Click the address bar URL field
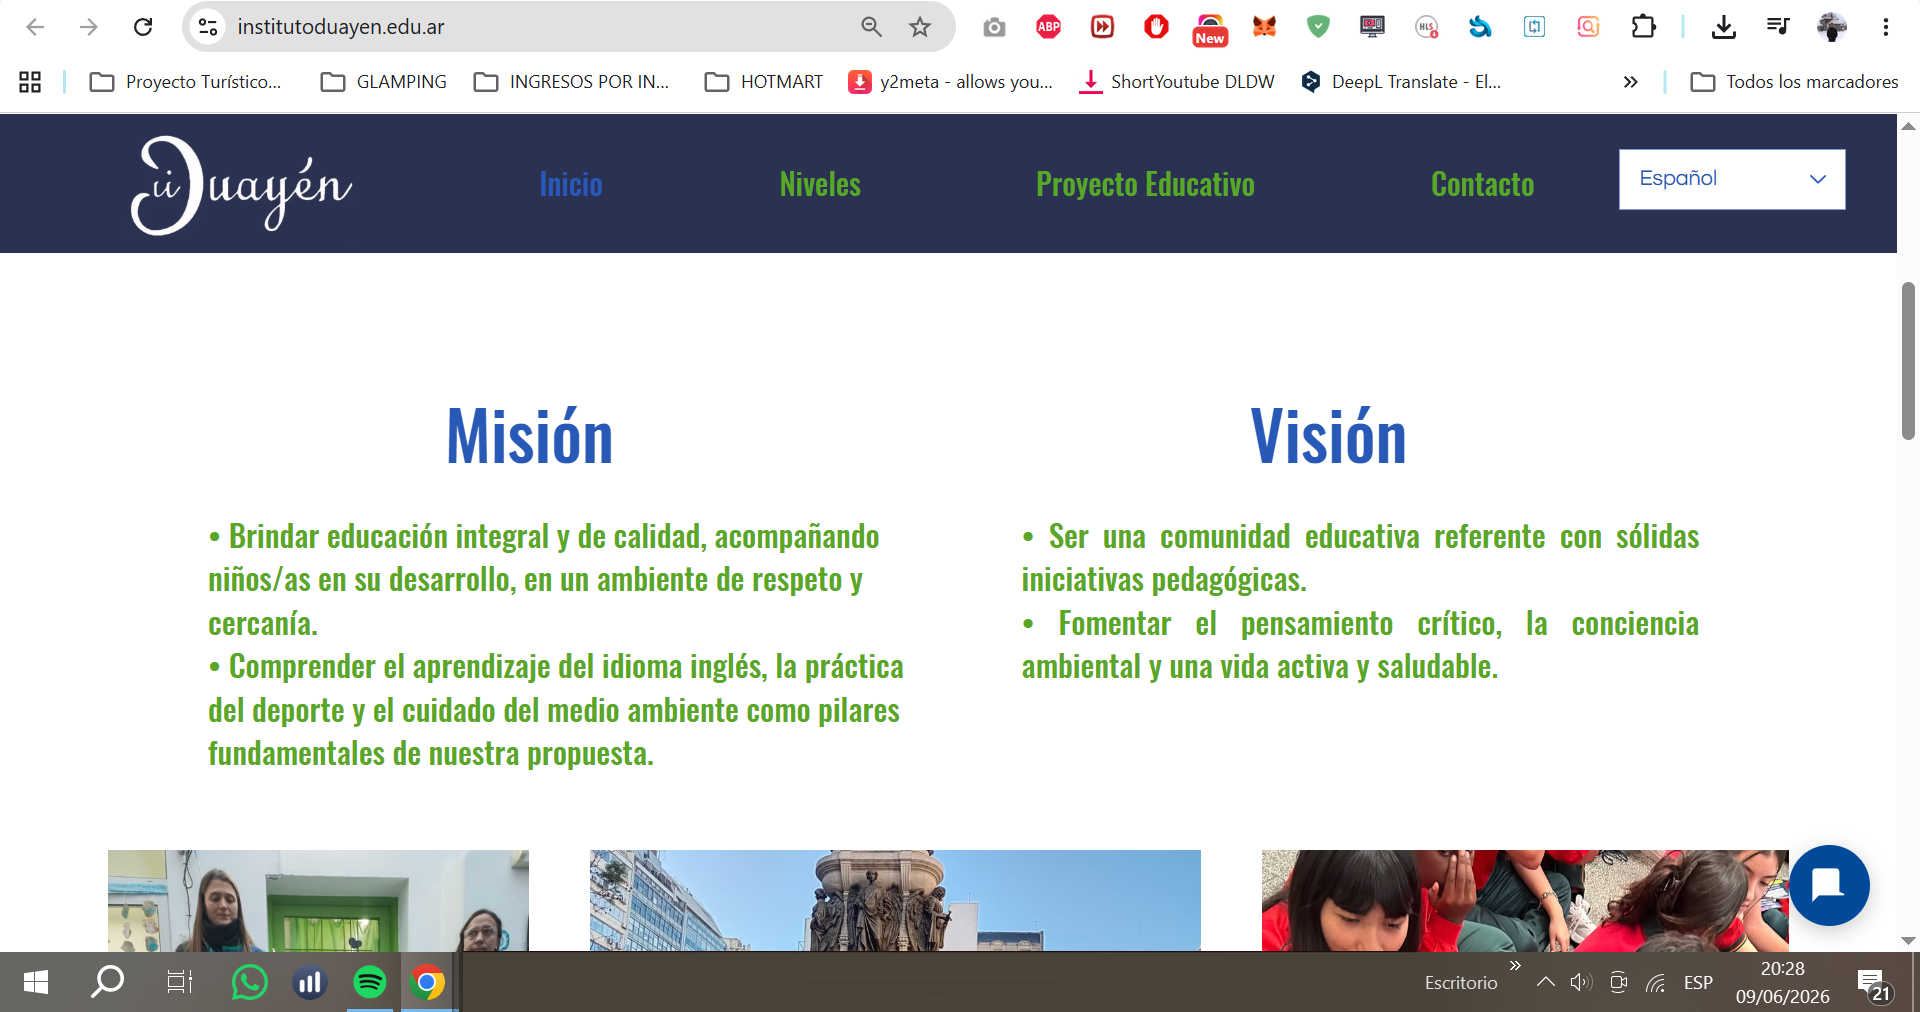The width and height of the screenshot is (1920, 1012). coord(540,27)
